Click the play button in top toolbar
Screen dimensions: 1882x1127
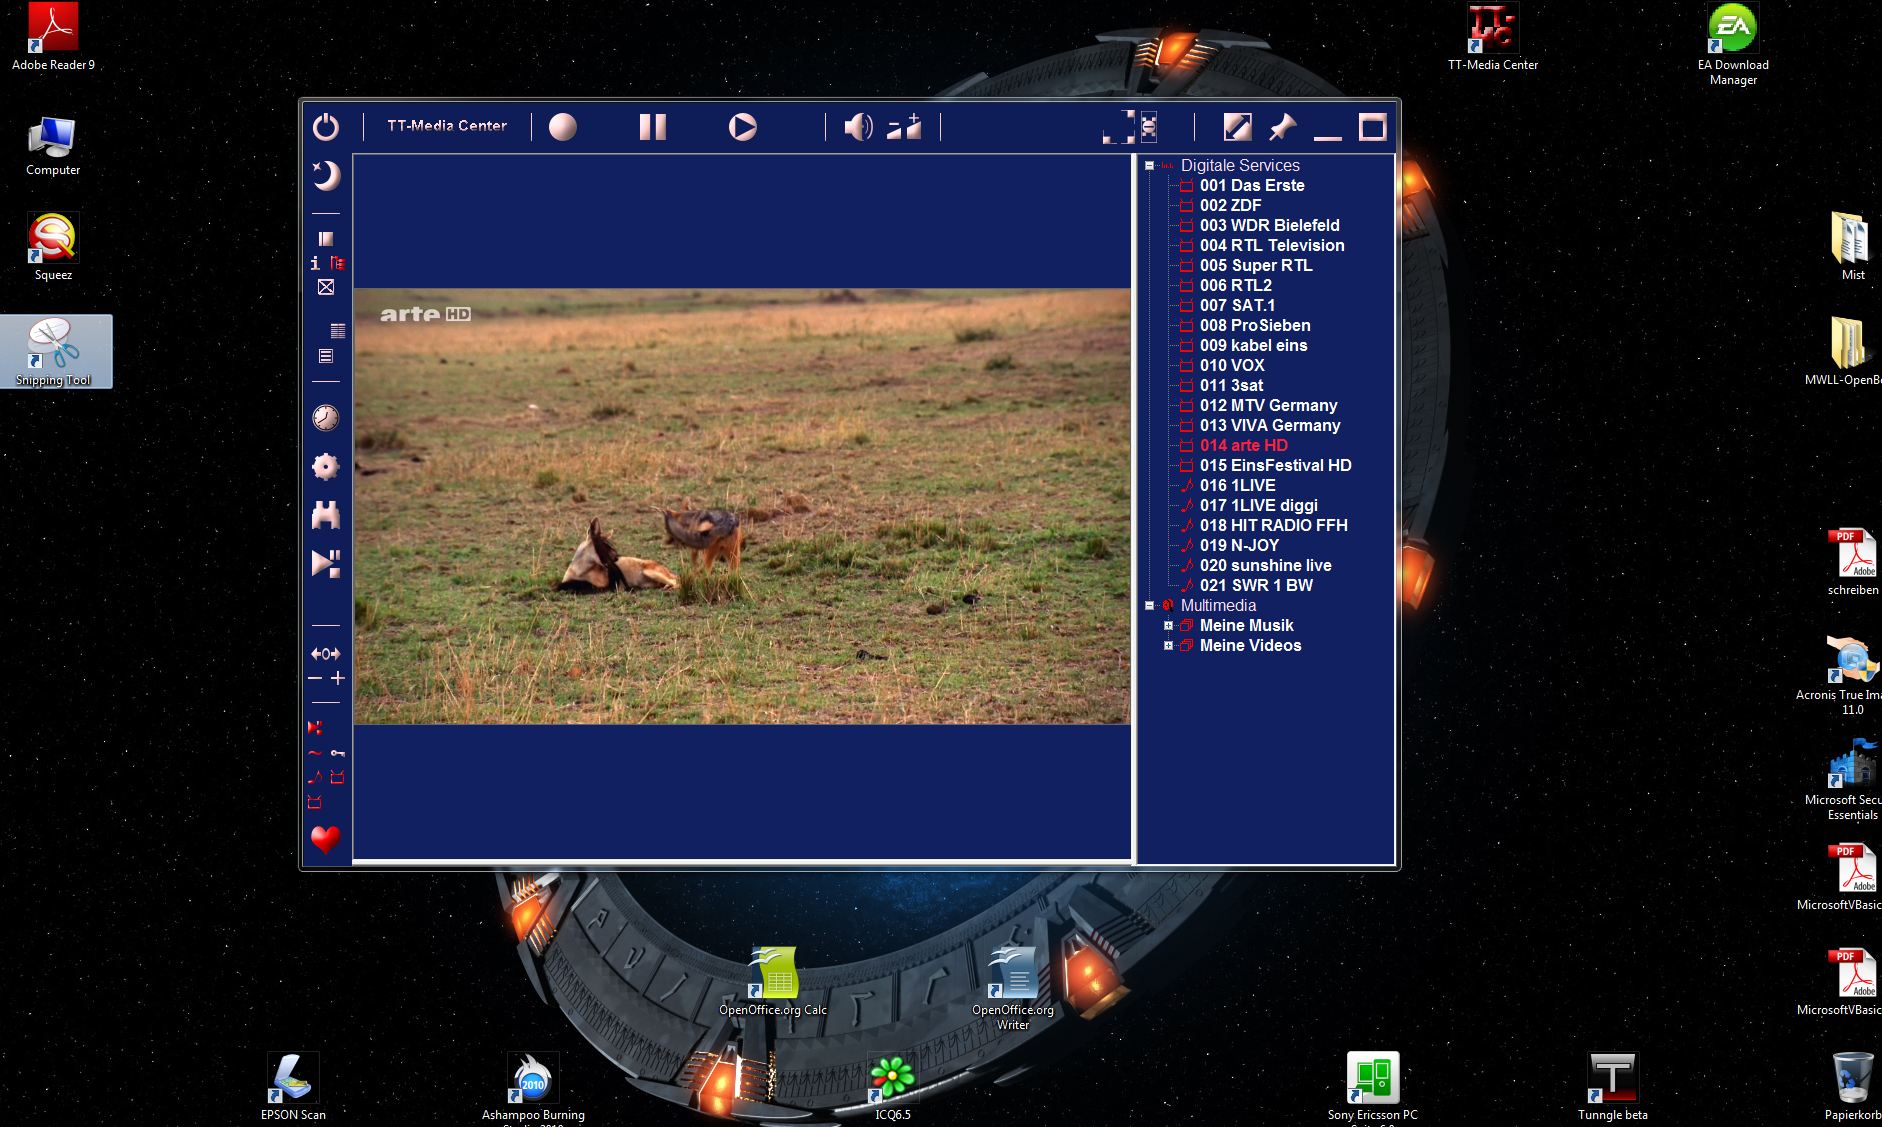pos(743,127)
